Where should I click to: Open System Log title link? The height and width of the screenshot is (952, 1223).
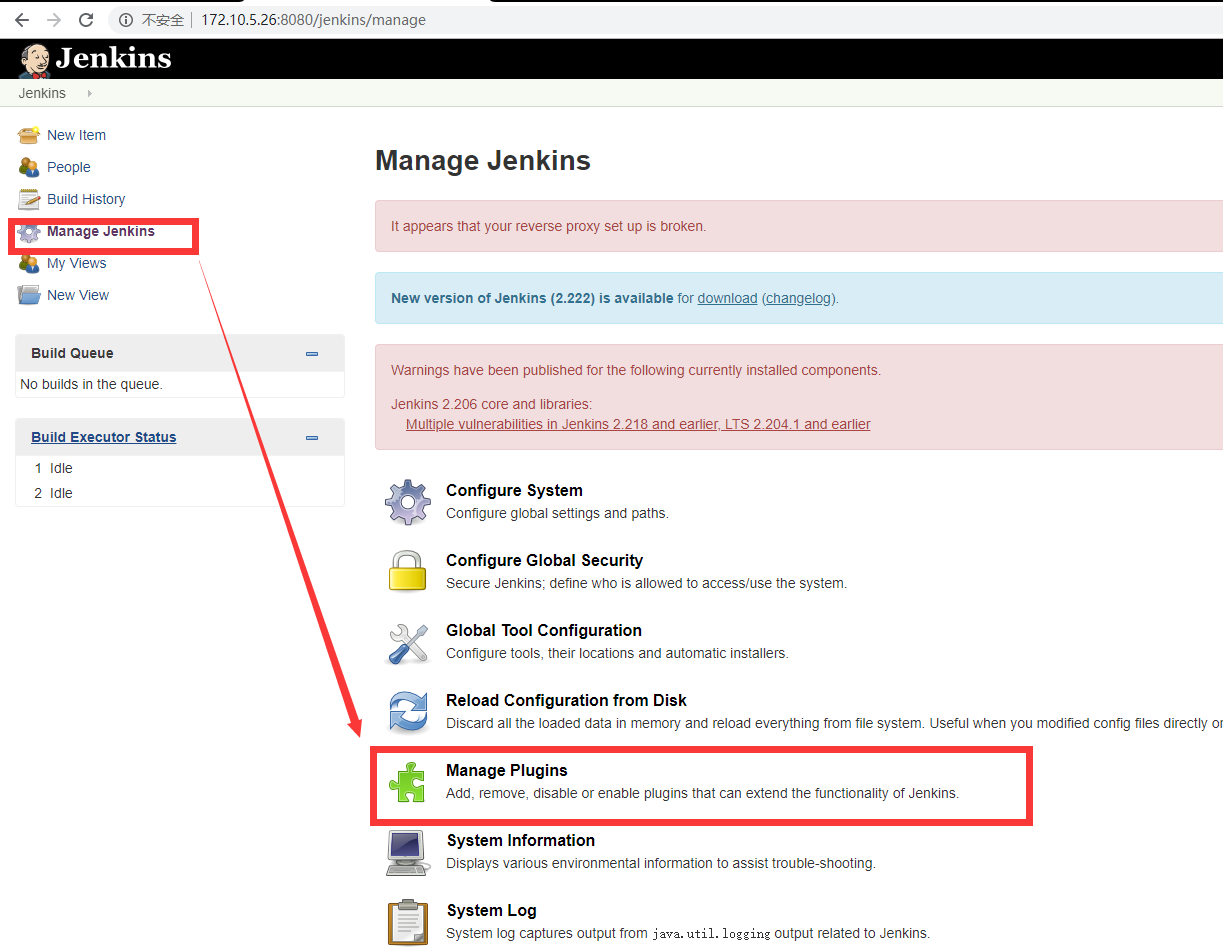click(x=492, y=910)
